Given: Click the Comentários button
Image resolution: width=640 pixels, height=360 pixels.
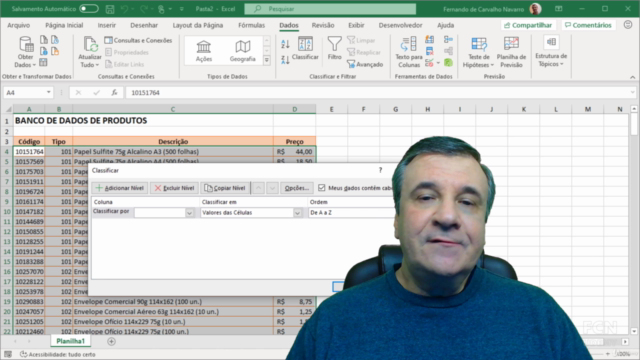Looking at the screenshot, I should coord(588,25).
